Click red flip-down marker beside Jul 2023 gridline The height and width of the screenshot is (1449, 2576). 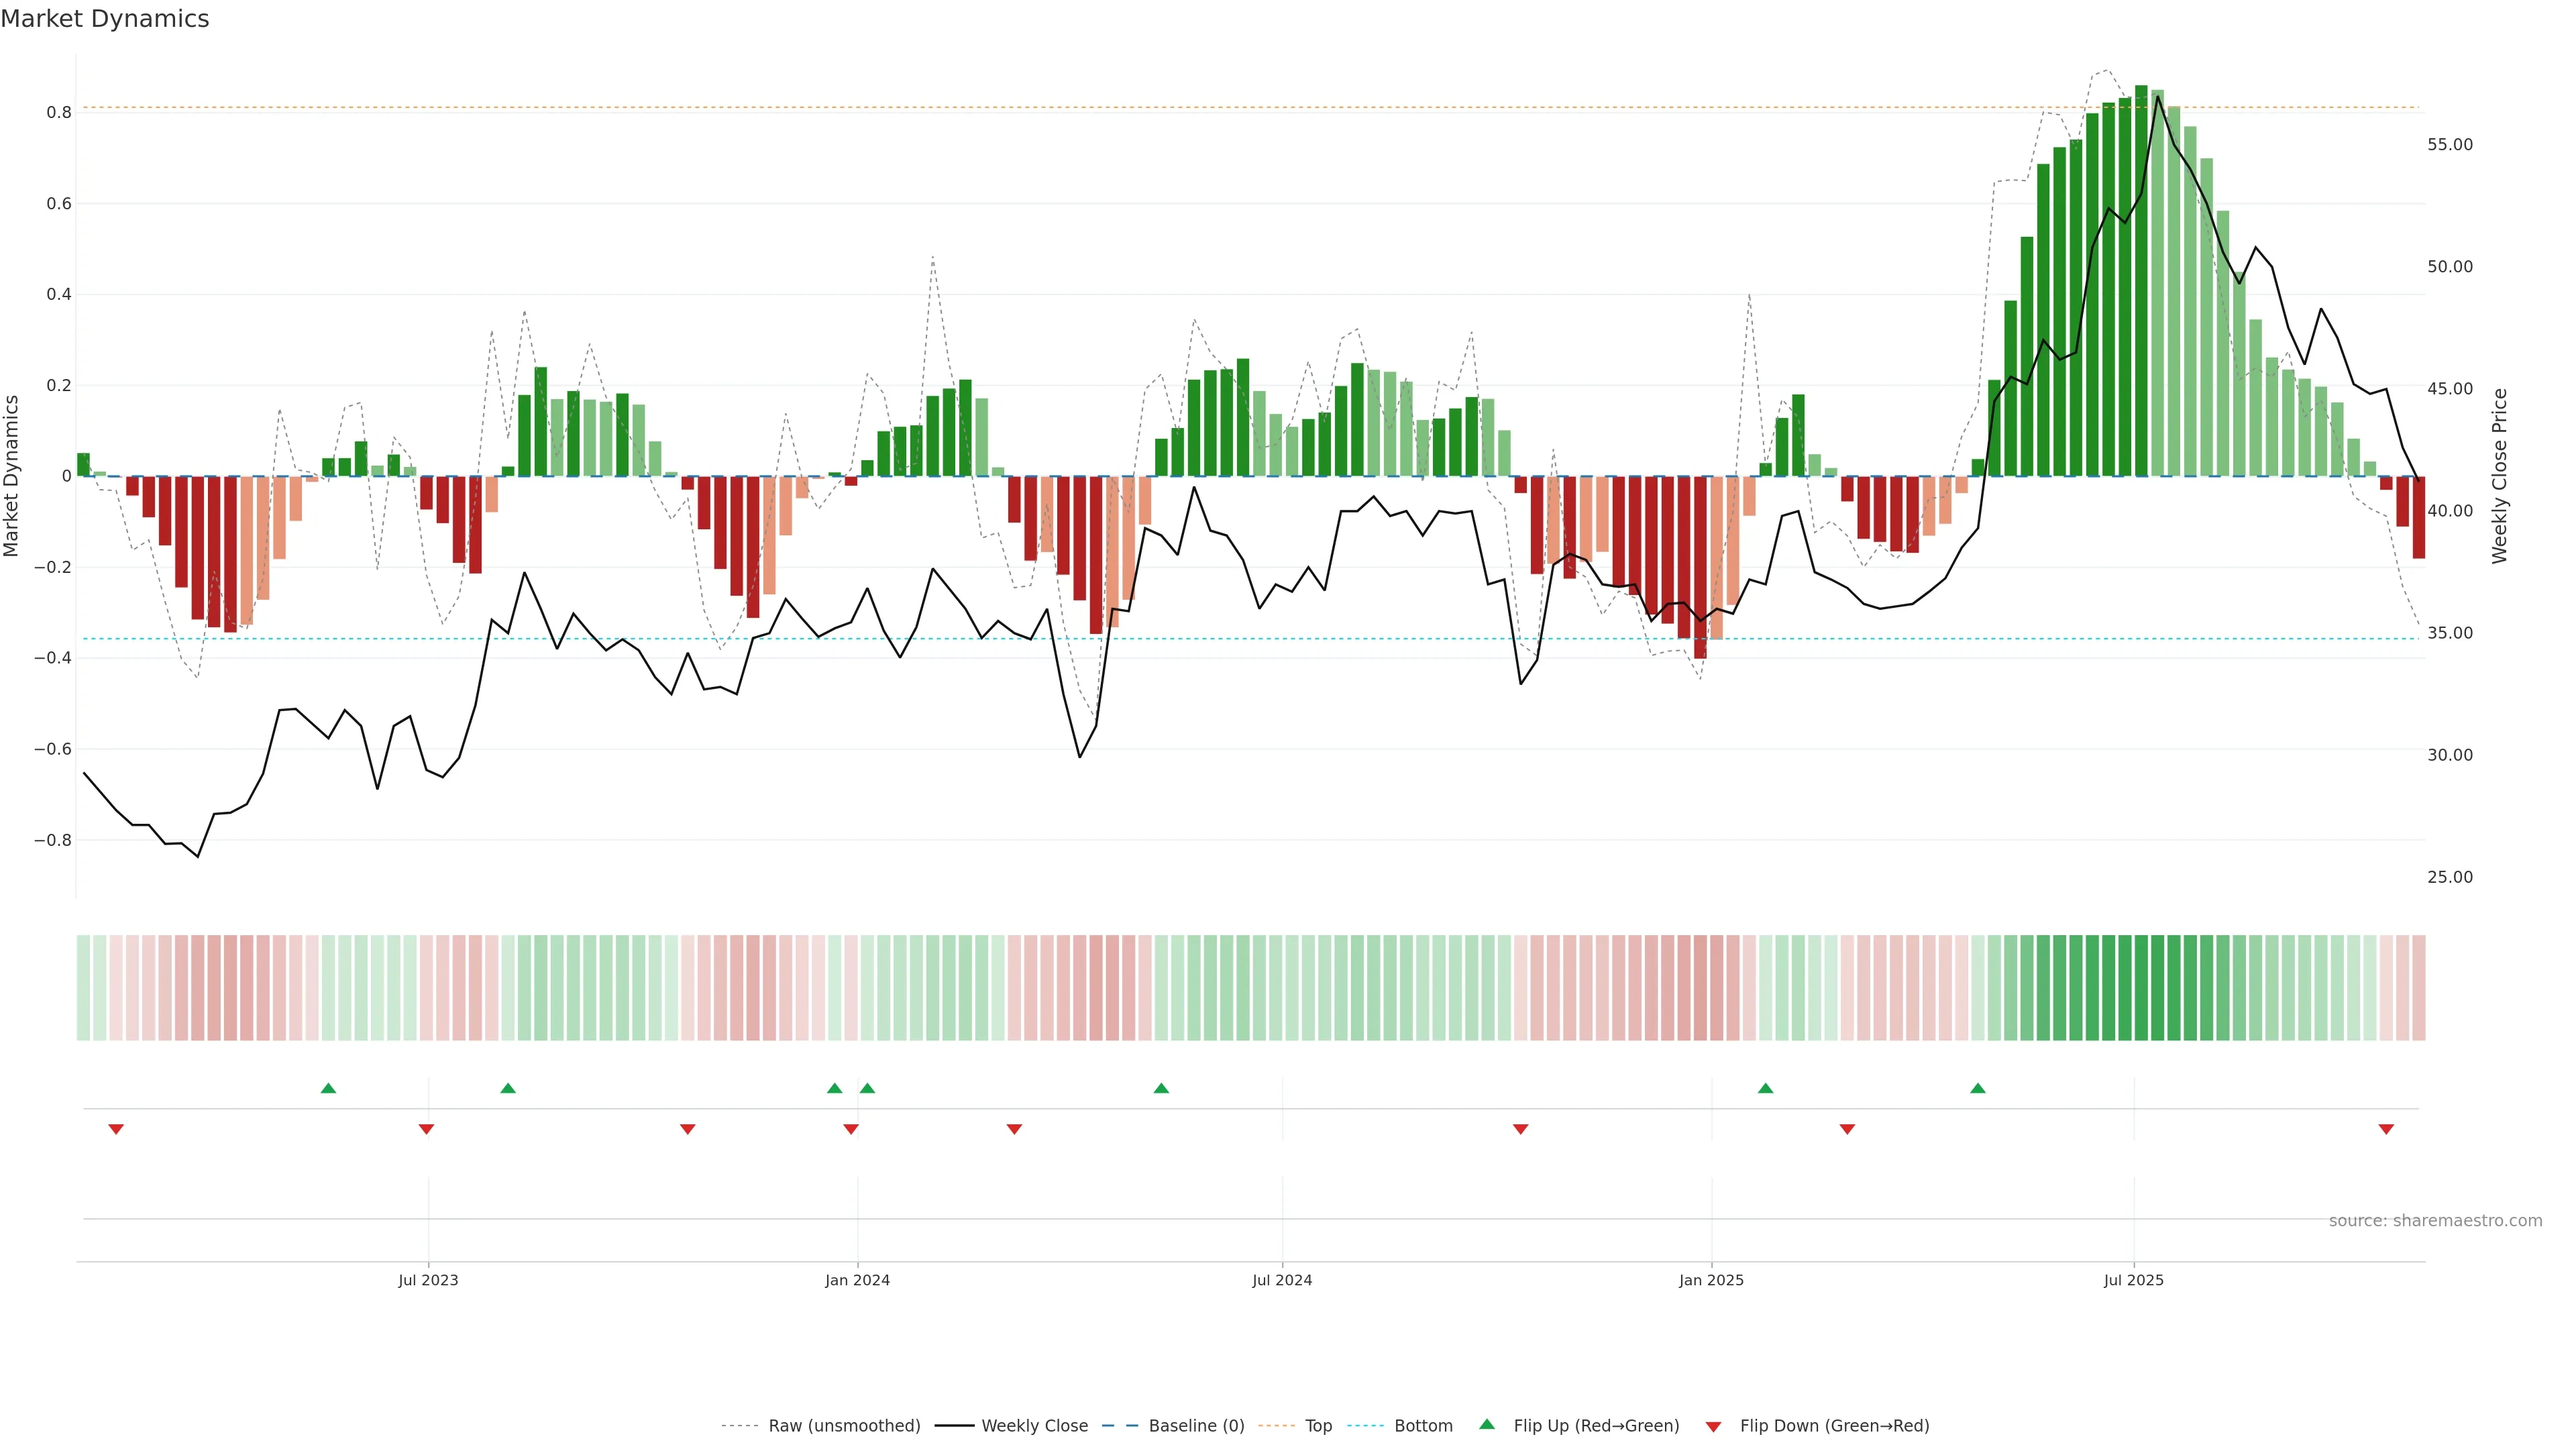coord(426,1129)
